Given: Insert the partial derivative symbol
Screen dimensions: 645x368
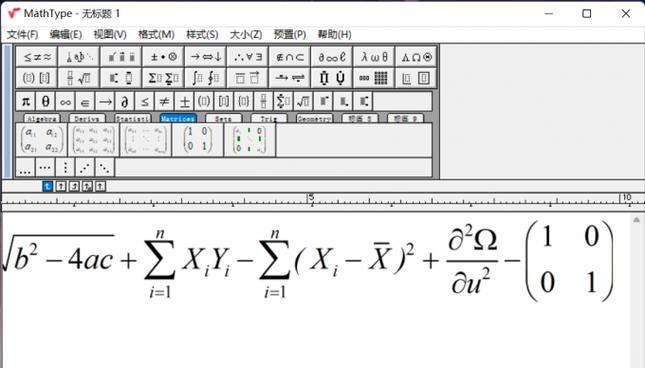Looking at the screenshot, I should coord(125,101).
